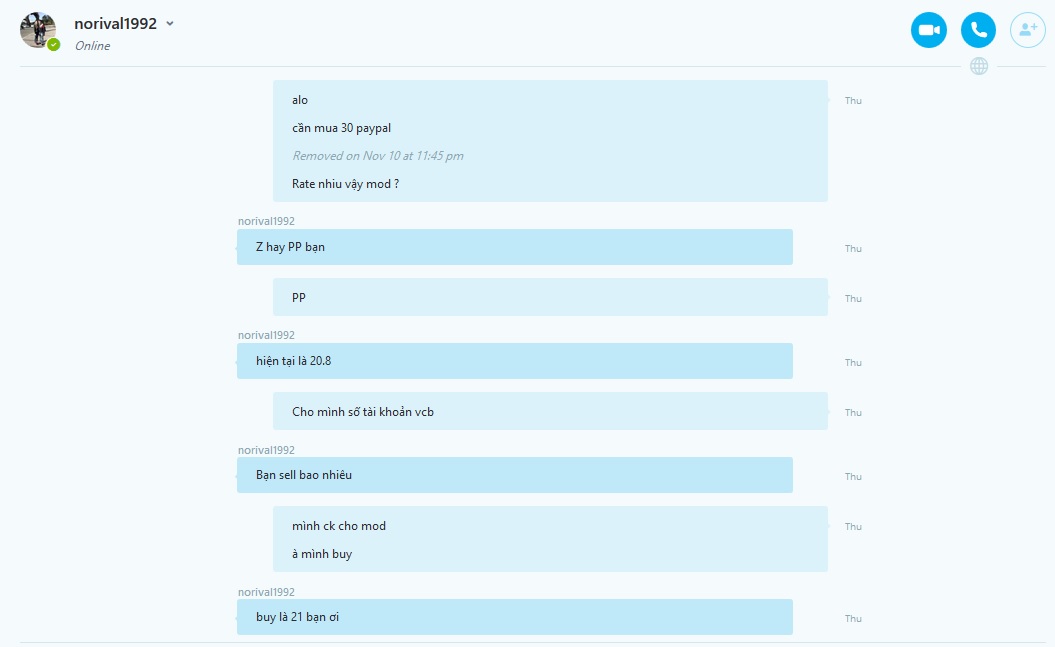Open the norival1992 contact name header
The width and height of the screenshot is (1055, 647).
pos(115,24)
